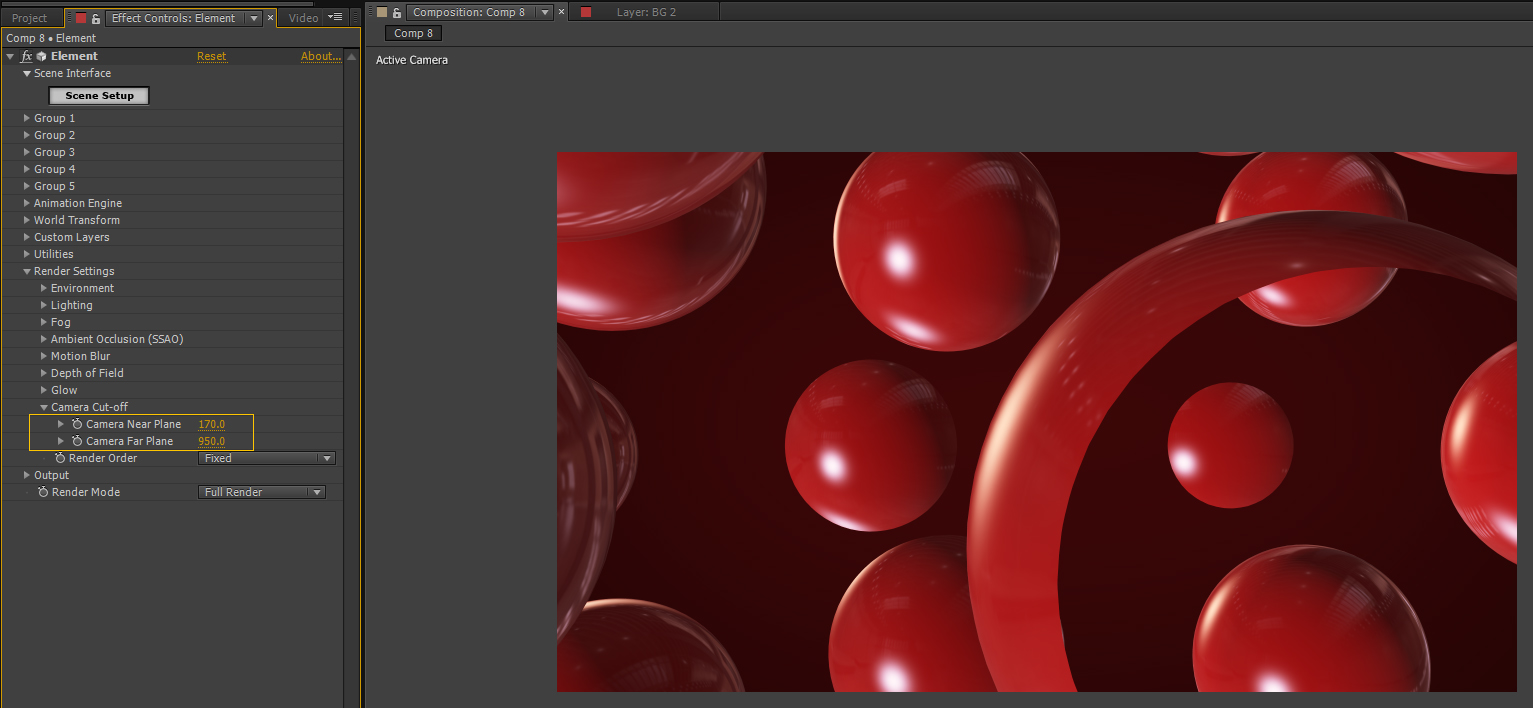
Task: Open the Render Order dropdown set to Fixed
Action: point(266,459)
